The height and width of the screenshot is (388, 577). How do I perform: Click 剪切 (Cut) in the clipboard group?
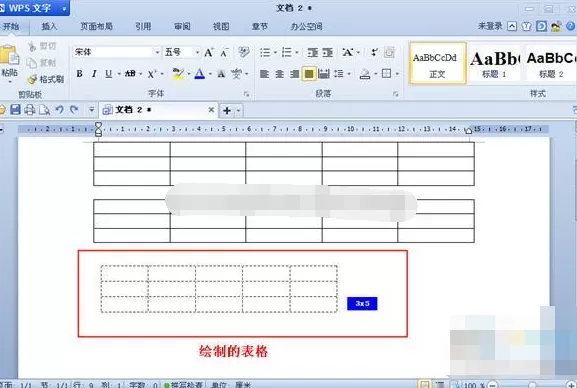43,46
